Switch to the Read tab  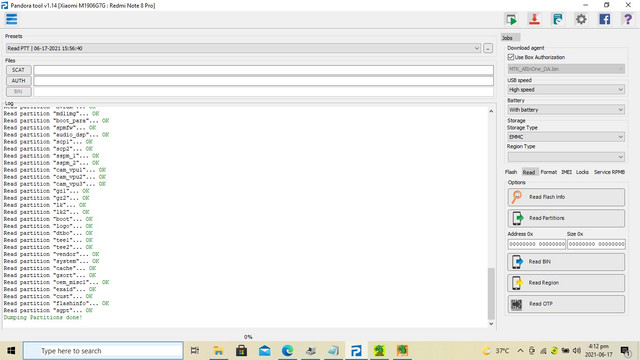[529, 172]
